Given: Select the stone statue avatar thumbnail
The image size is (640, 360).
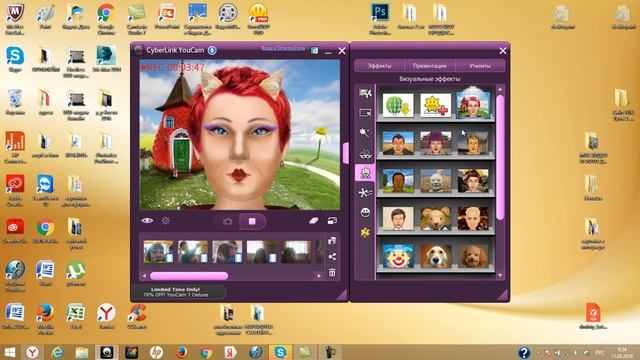Looking at the screenshot, I should tap(436, 180).
